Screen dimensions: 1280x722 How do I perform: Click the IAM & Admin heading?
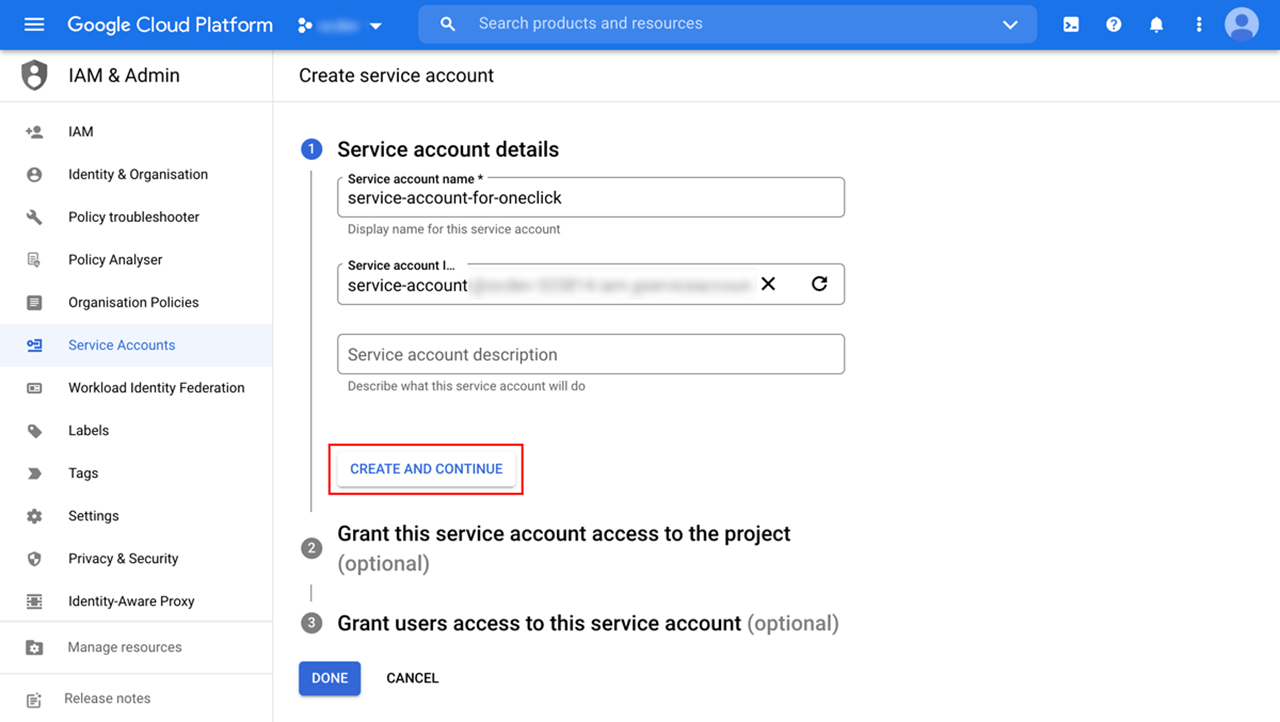[124, 75]
